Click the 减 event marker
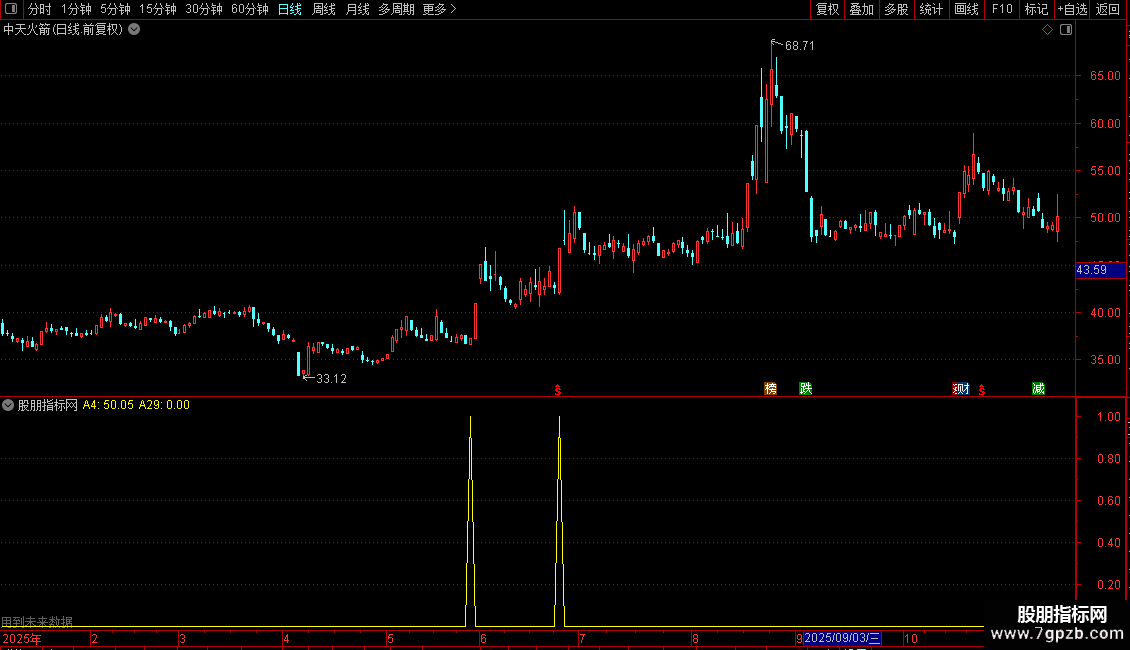1130x650 pixels. coord(1038,388)
